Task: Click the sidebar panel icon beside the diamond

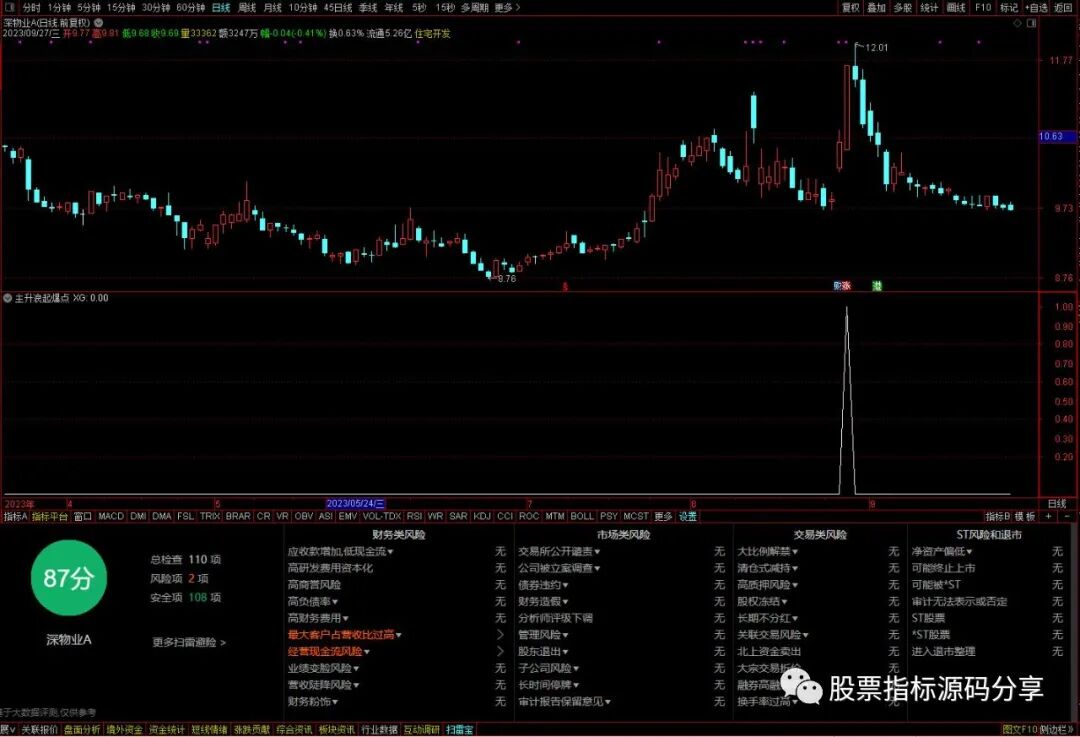Action: pos(1031,23)
